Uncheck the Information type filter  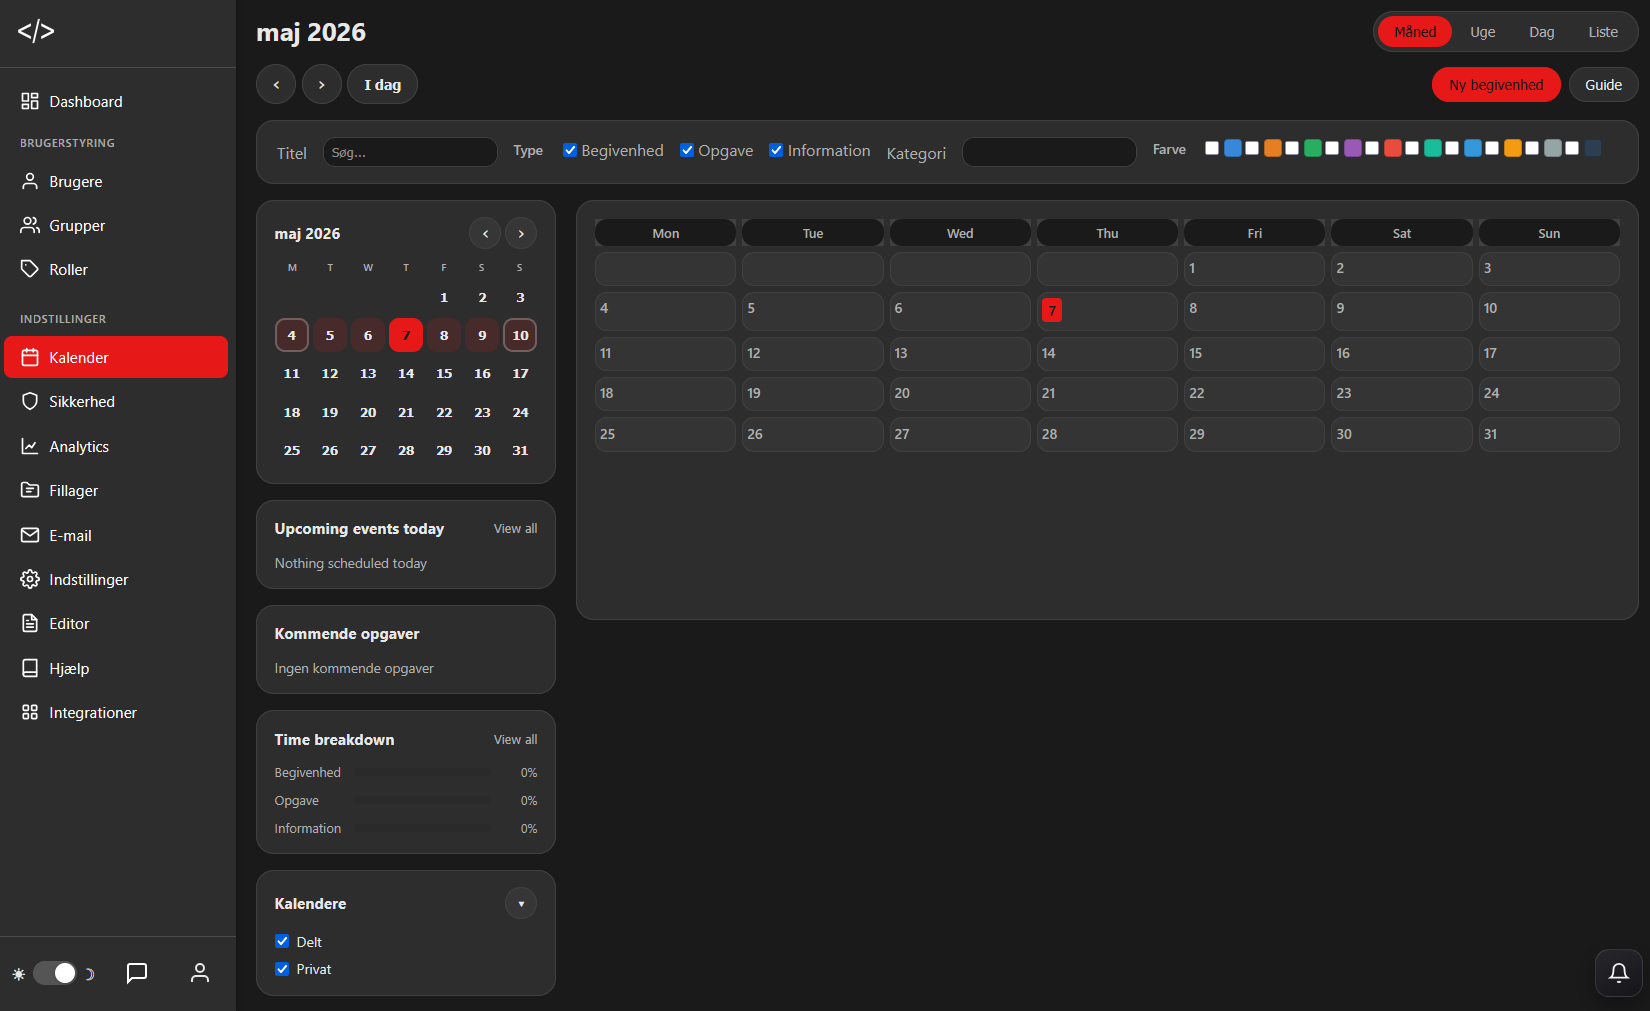pos(776,150)
